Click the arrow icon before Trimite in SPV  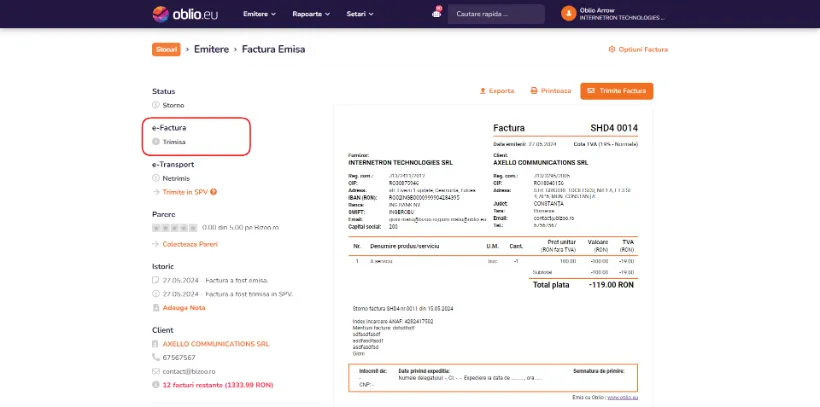155,192
